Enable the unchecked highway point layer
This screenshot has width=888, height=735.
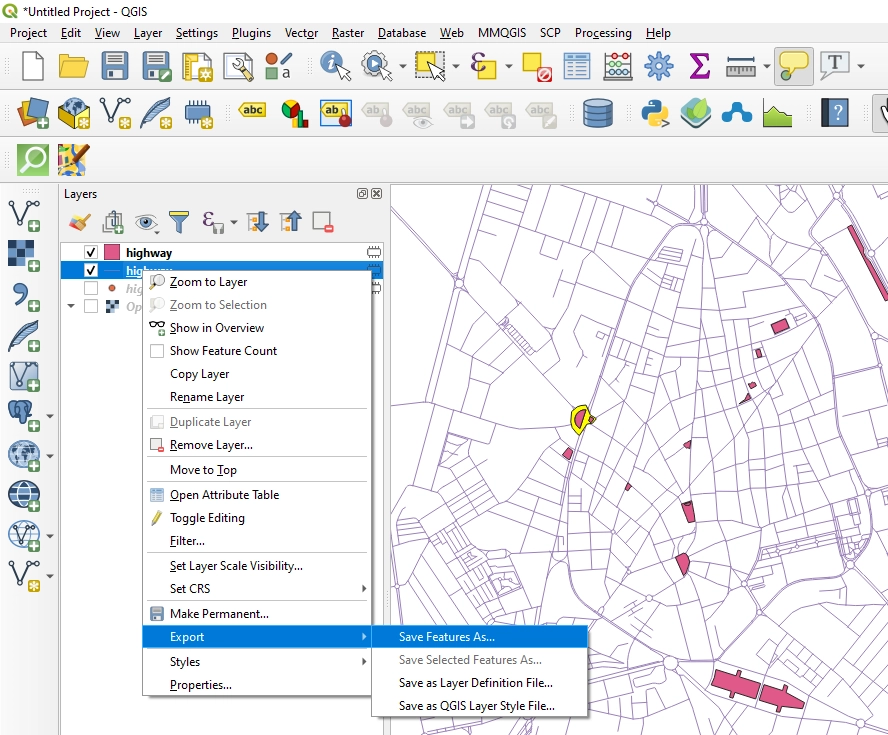pos(91,288)
